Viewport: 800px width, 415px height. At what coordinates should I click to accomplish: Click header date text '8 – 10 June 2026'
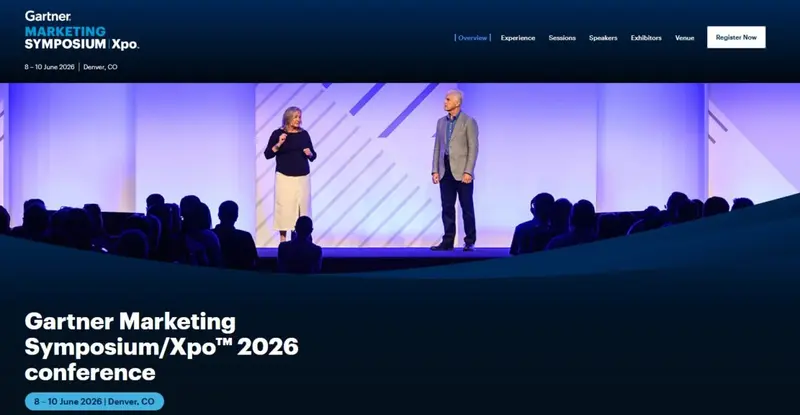[49, 67]
